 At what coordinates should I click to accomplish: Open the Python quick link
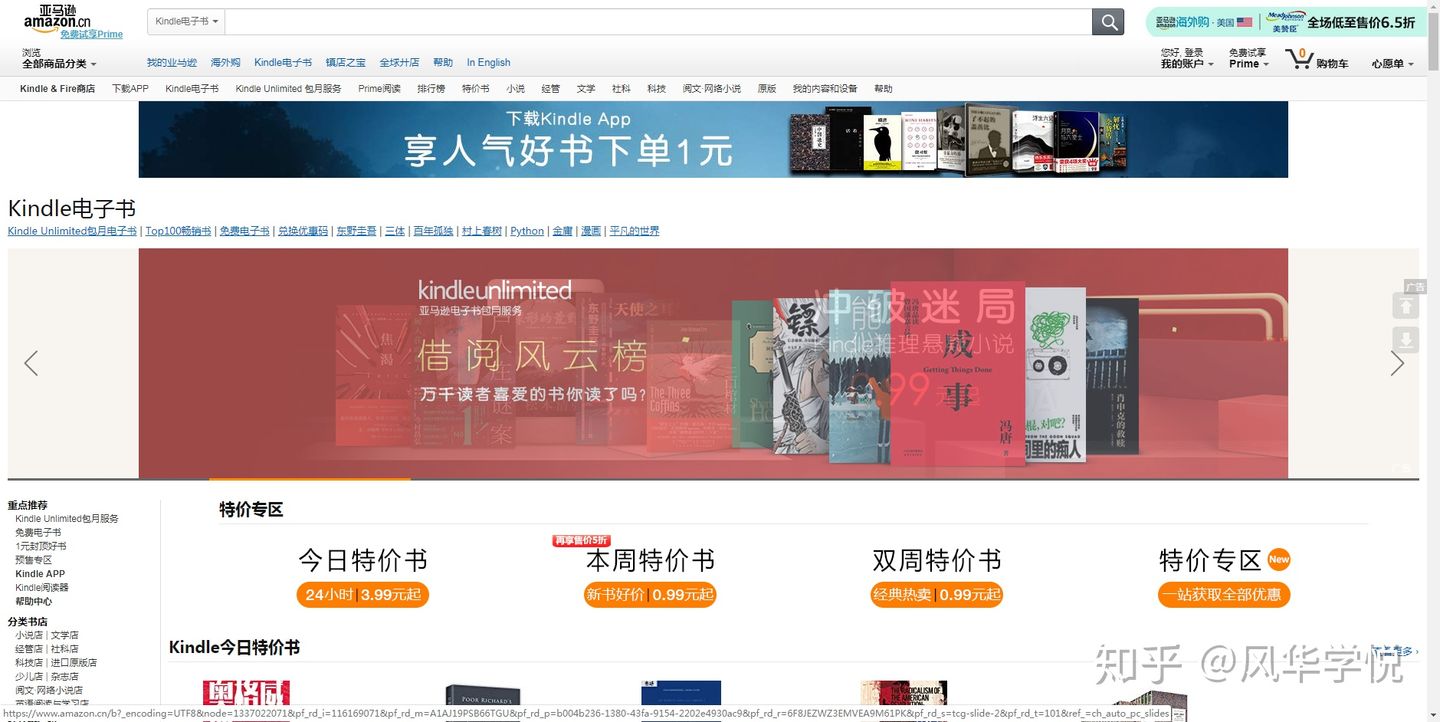click(x=527, y=231)
